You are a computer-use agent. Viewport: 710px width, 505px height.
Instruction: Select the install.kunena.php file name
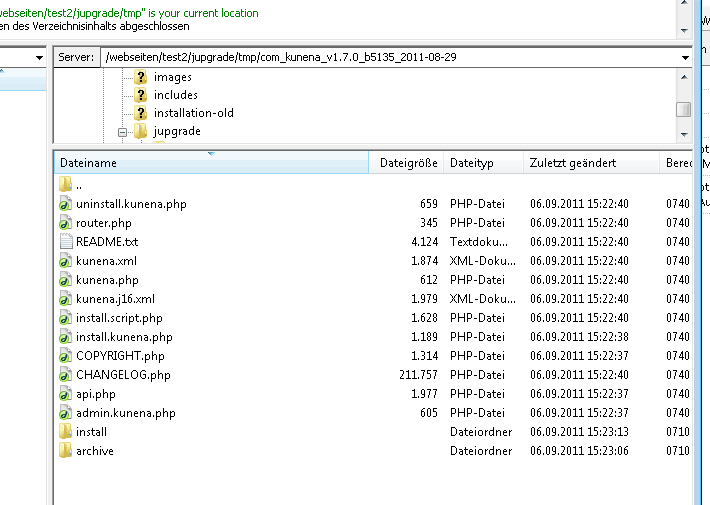124,337
